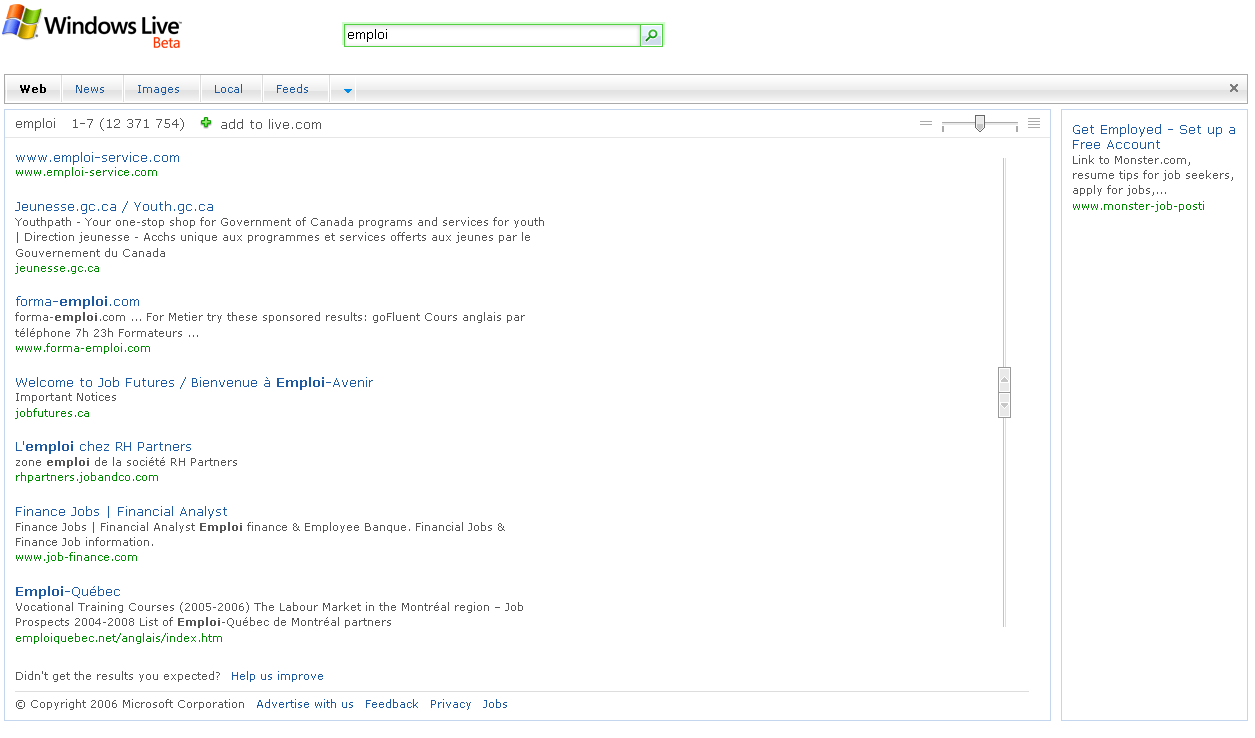Click green URL jeunesse.gc.ca

point(57,268)
